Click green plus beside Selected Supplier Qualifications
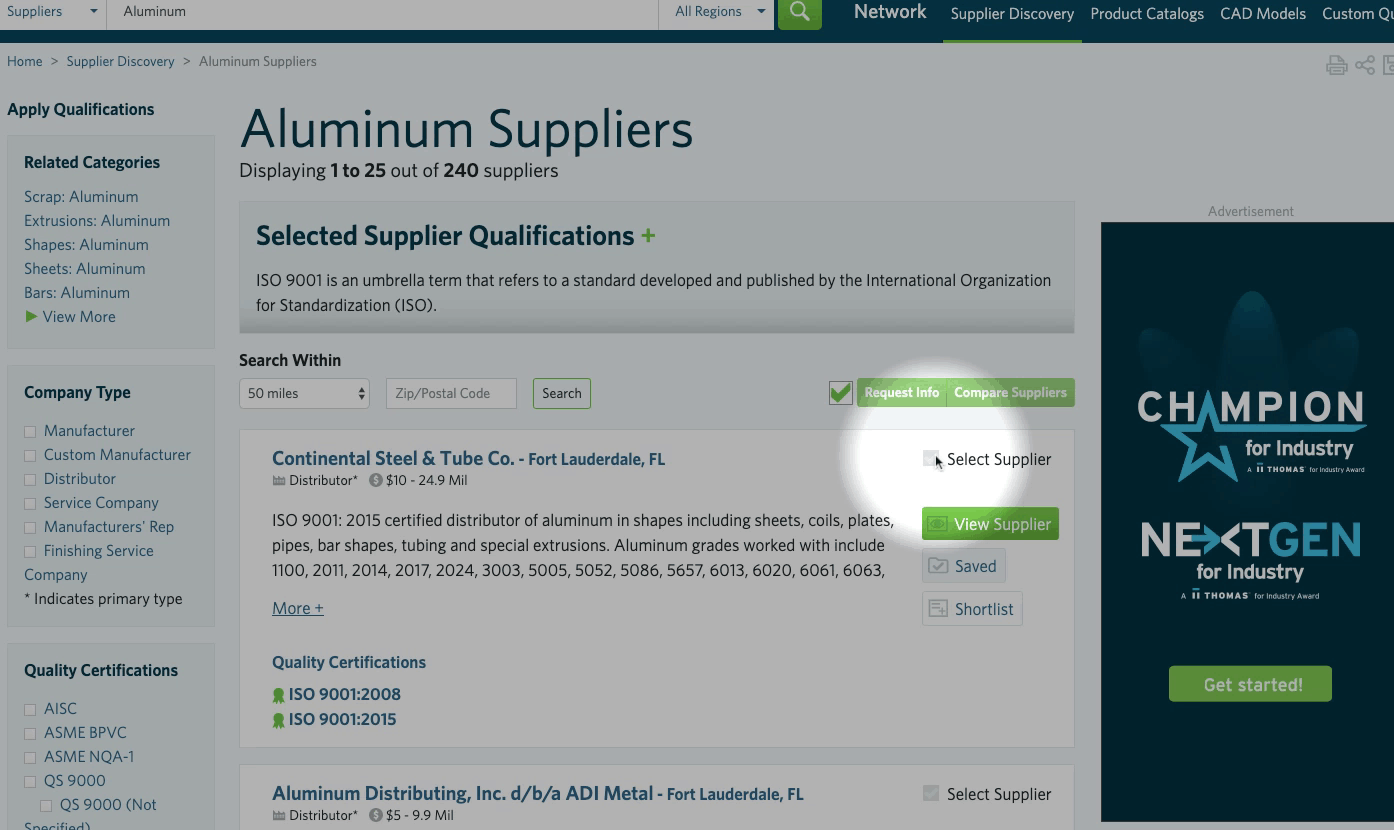The image size is (1394, 830). coord(648,236)
